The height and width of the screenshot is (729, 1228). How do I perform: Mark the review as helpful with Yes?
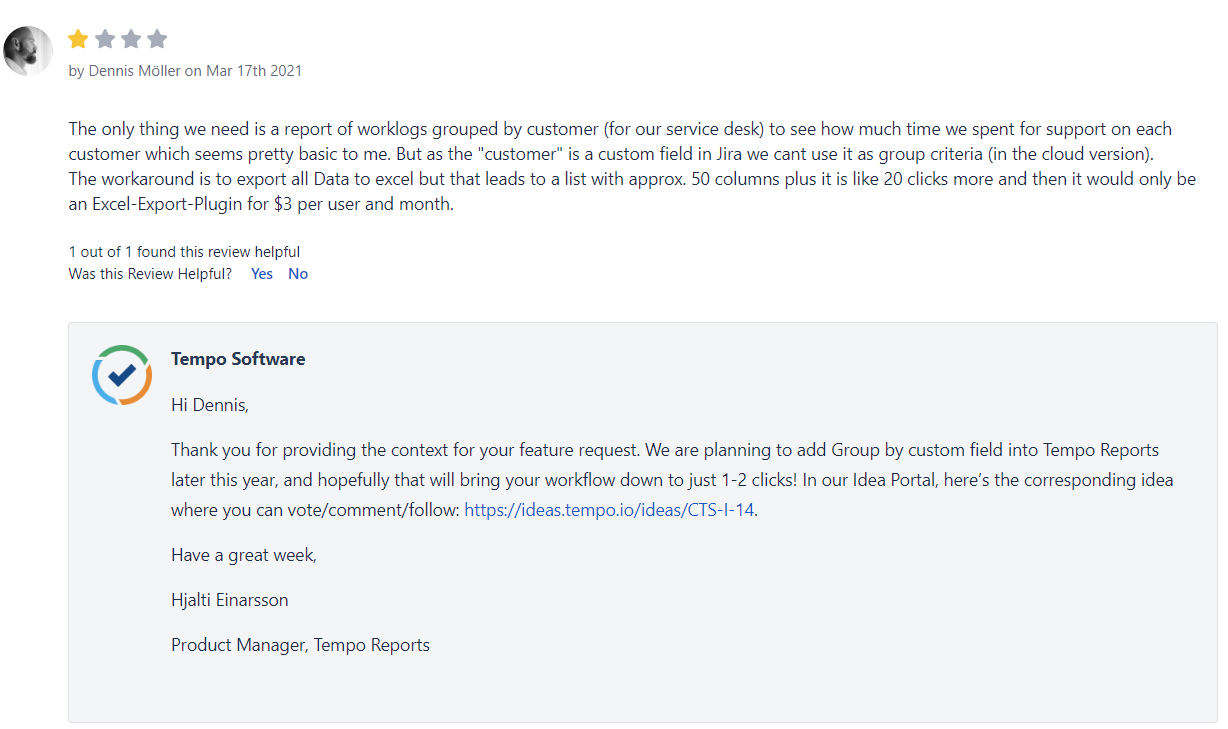pos(262,274)
